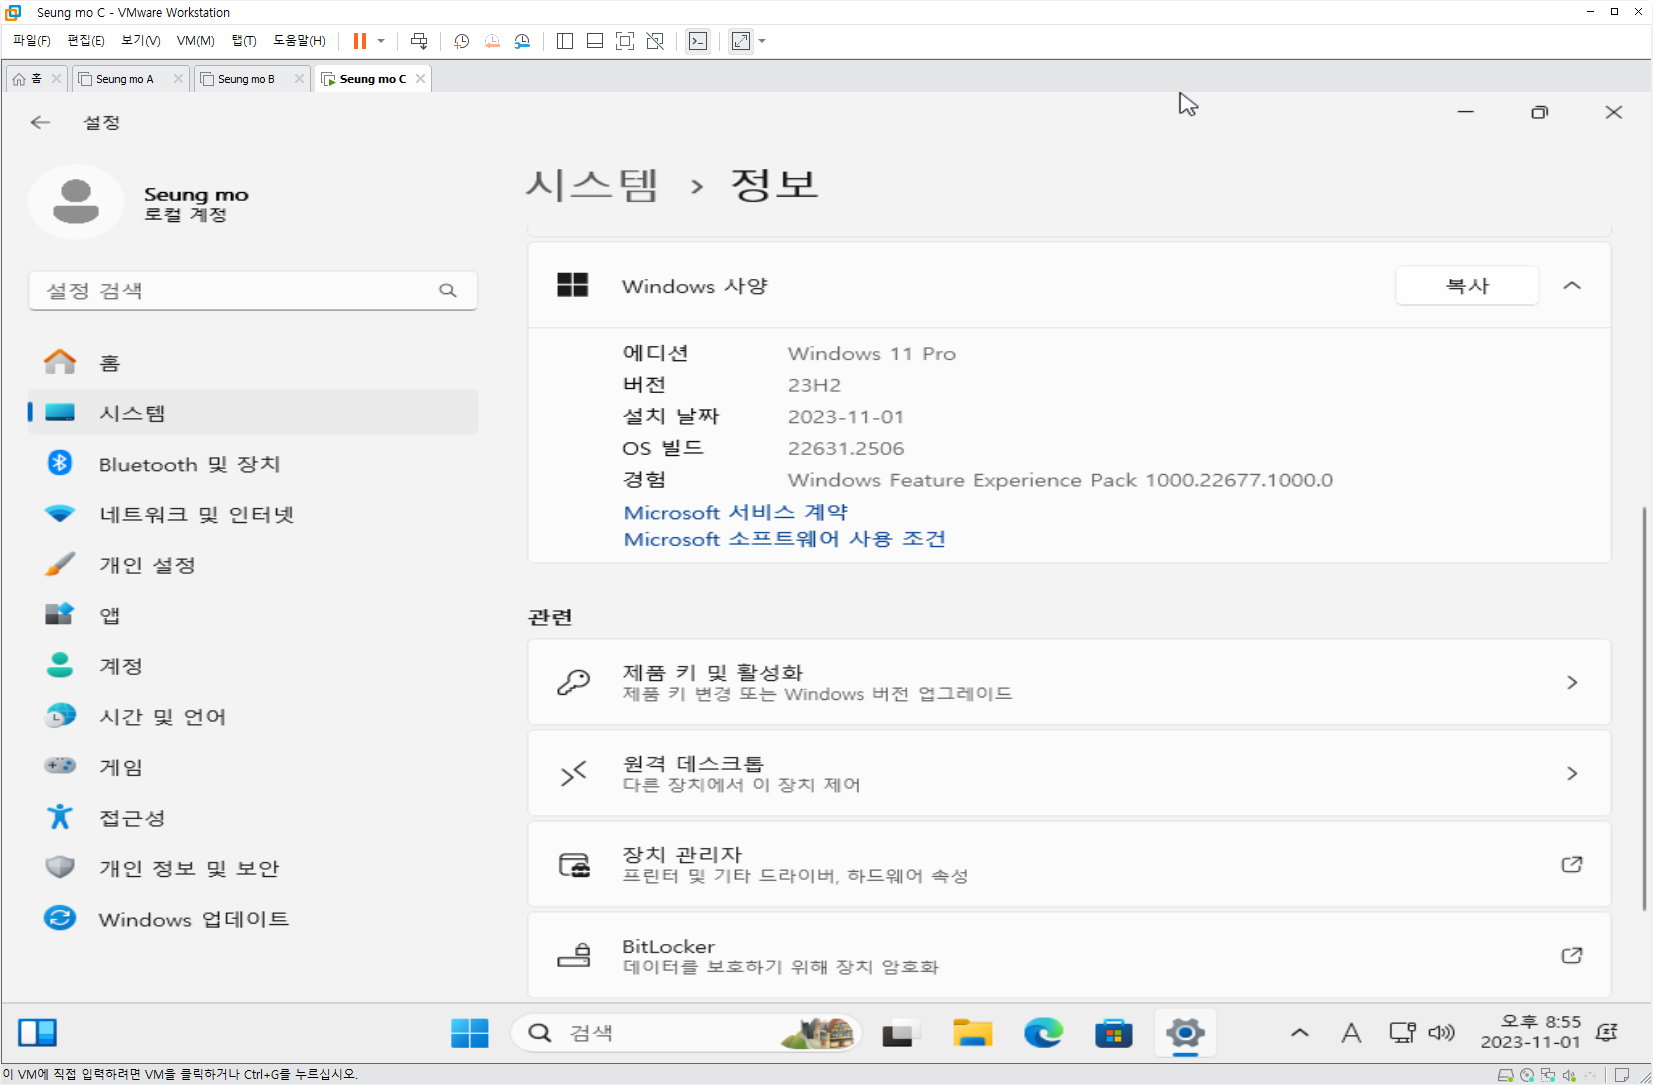Open 계정 settings in the sidebar
Viewport: 1653px width, 1085px height.
[x=253, y=665]
